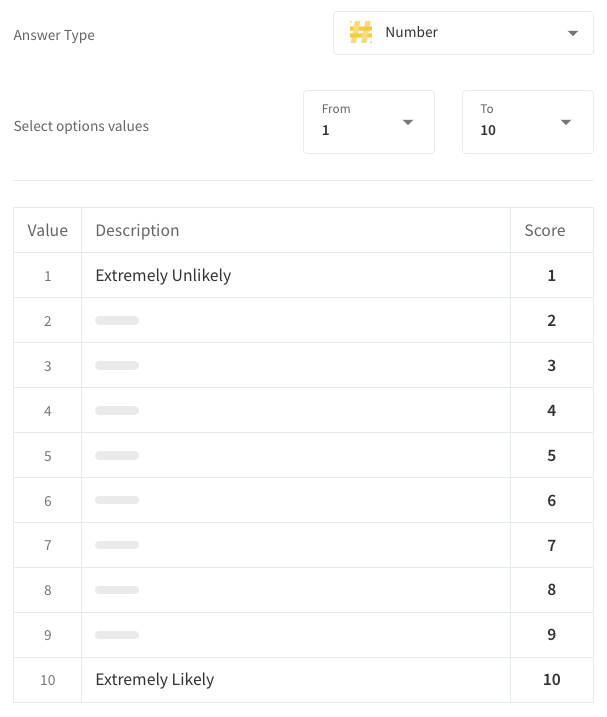
Task: Edit the Extremely Likely description
Action: coord(155,680)
